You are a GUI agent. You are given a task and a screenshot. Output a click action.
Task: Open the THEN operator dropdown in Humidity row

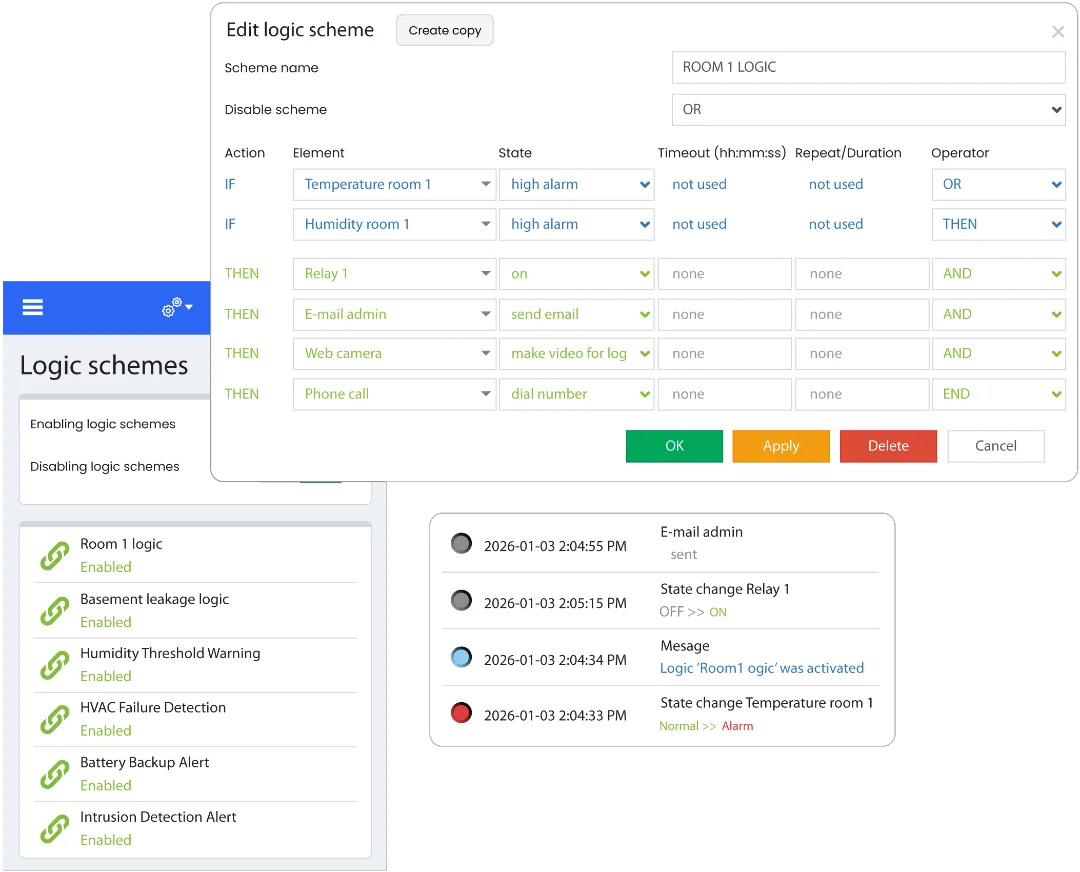pos(999,225)
